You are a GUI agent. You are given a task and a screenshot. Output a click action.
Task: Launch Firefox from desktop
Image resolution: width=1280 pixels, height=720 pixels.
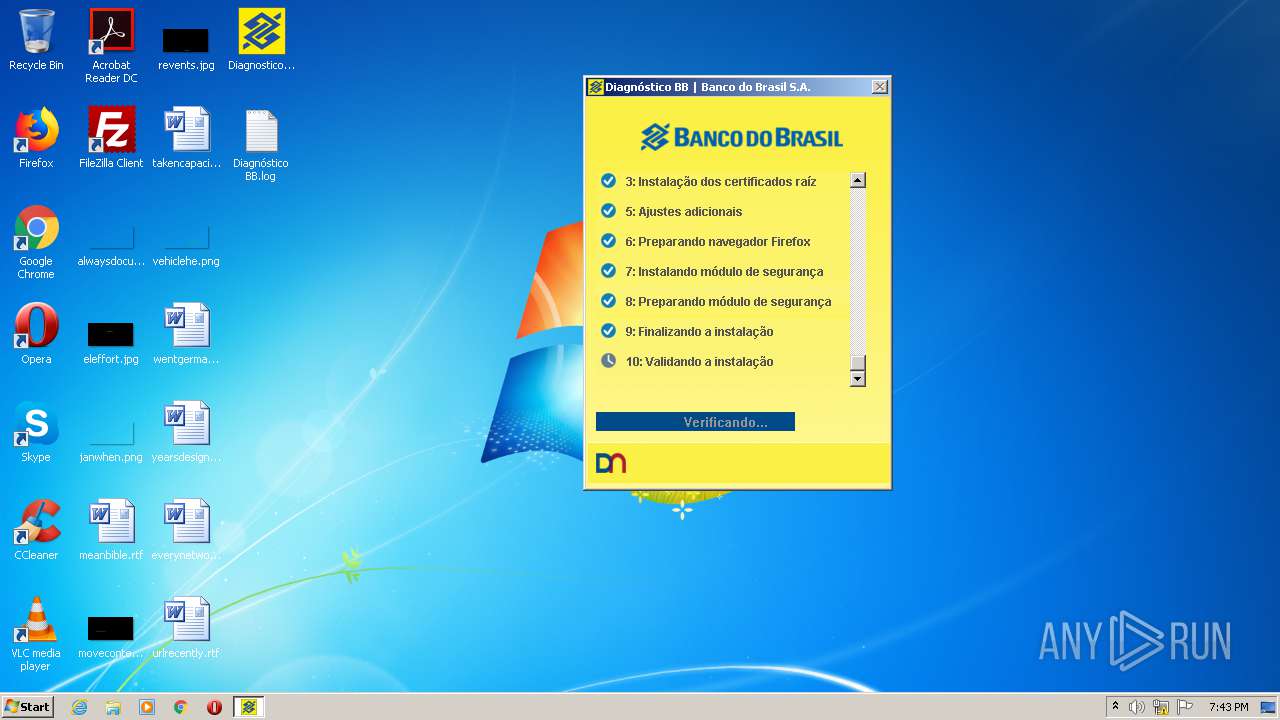pos(36,138)
